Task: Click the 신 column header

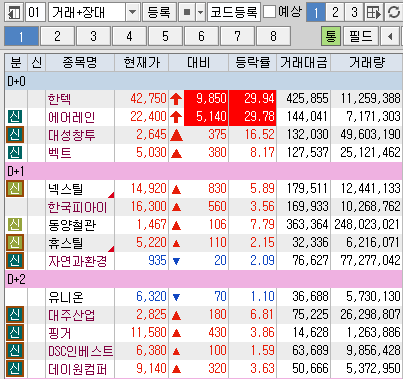Action: click(37, 63)
